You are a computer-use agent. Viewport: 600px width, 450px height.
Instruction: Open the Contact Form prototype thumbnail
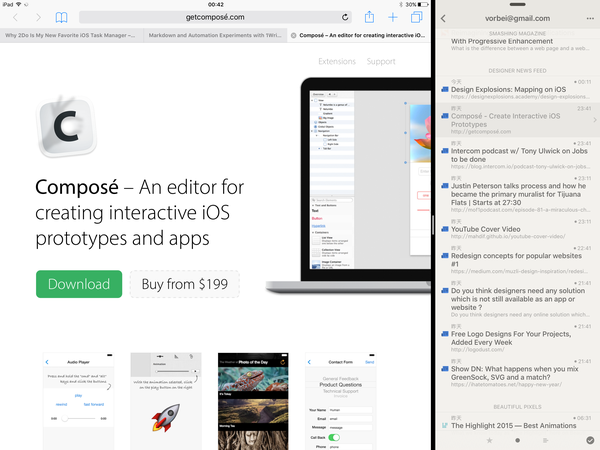[x=341, y=401]
